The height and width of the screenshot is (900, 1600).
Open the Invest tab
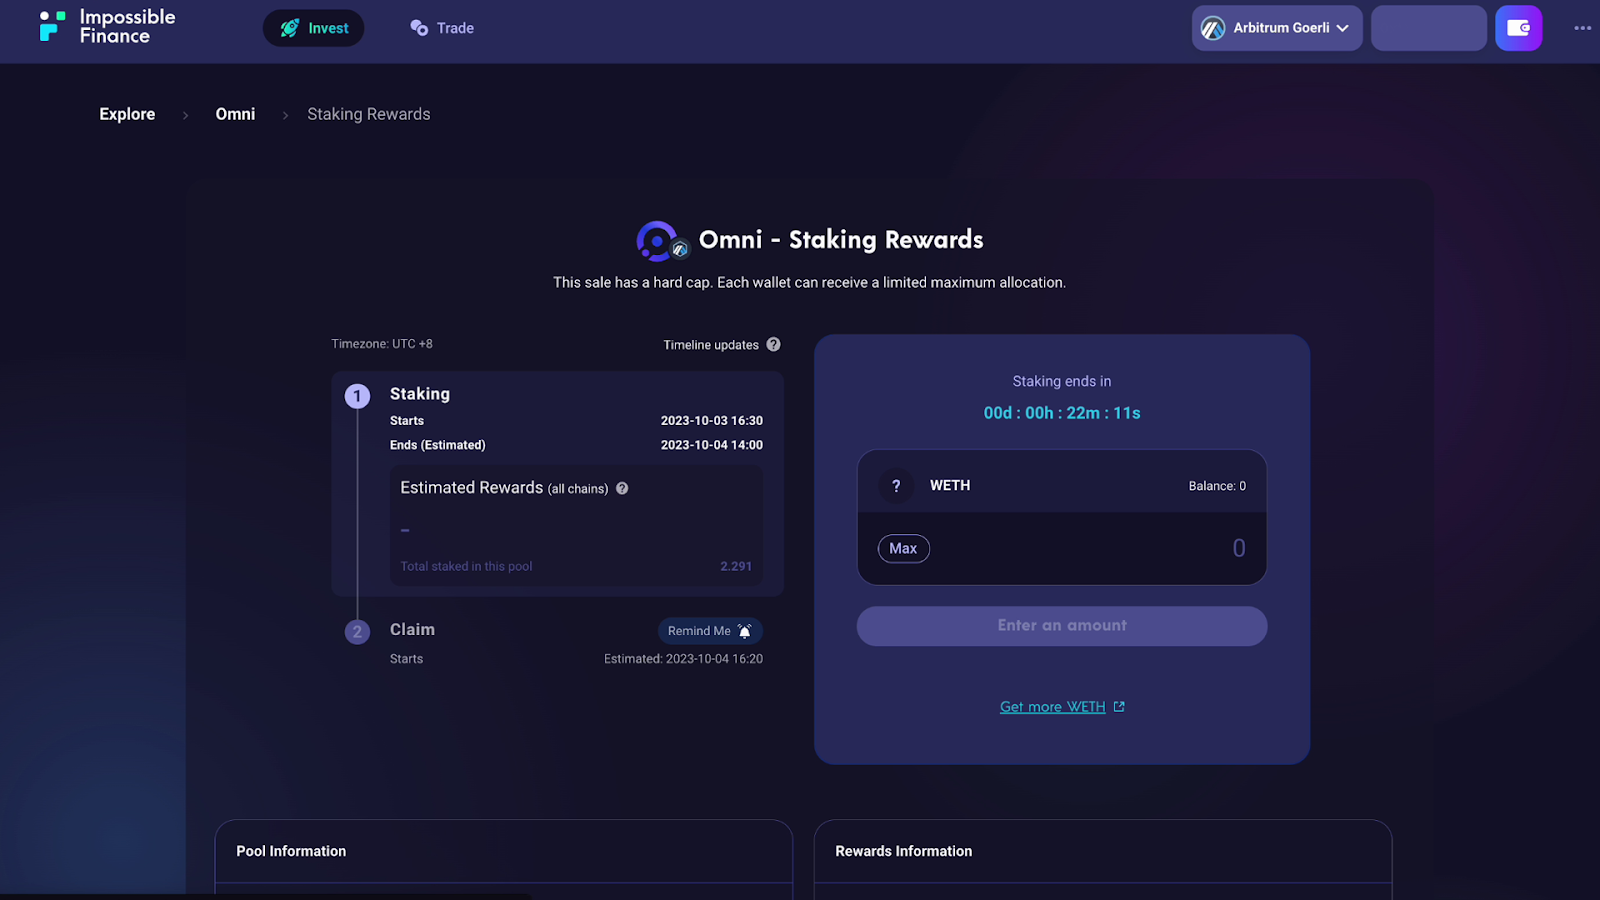(x=313, y=28)
